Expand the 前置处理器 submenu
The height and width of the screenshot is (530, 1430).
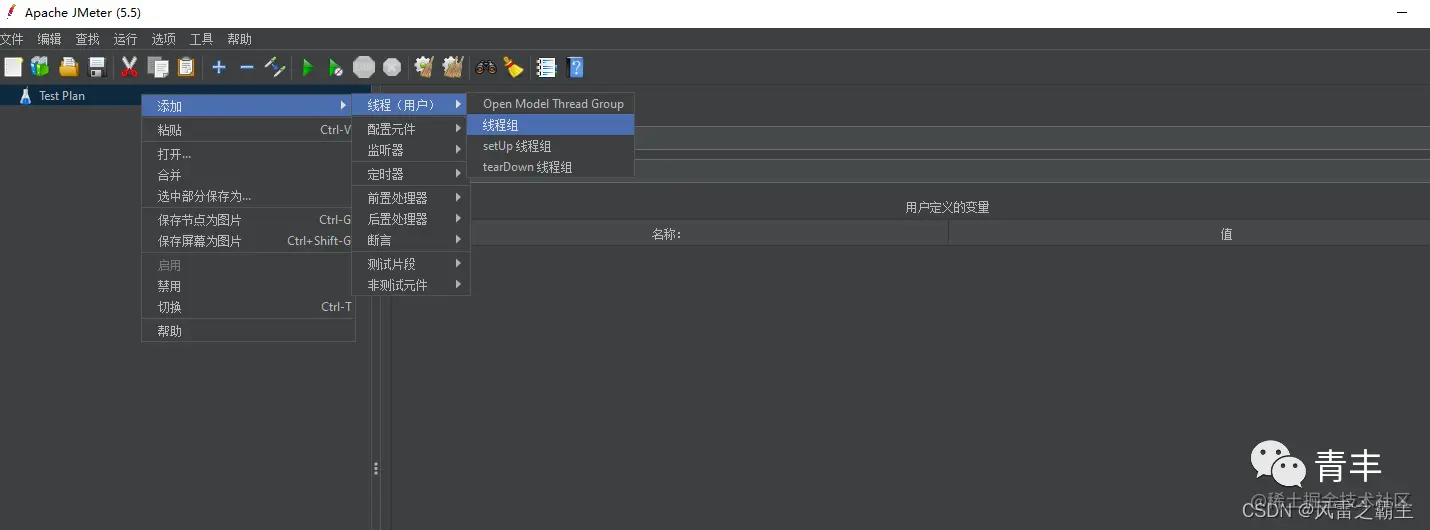pos(410,198)
